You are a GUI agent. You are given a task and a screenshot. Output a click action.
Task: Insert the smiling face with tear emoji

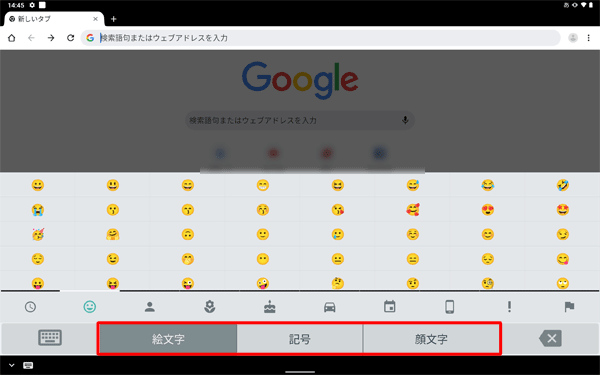coord(338,234)
